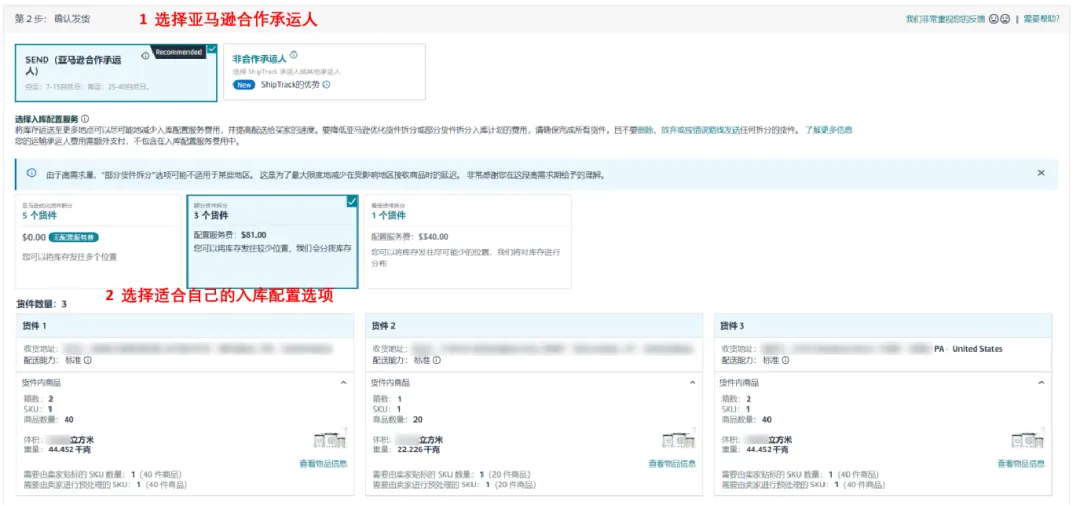
Task: Click the product box thumbnail in 货件 2
Action: tap(679, 441)
